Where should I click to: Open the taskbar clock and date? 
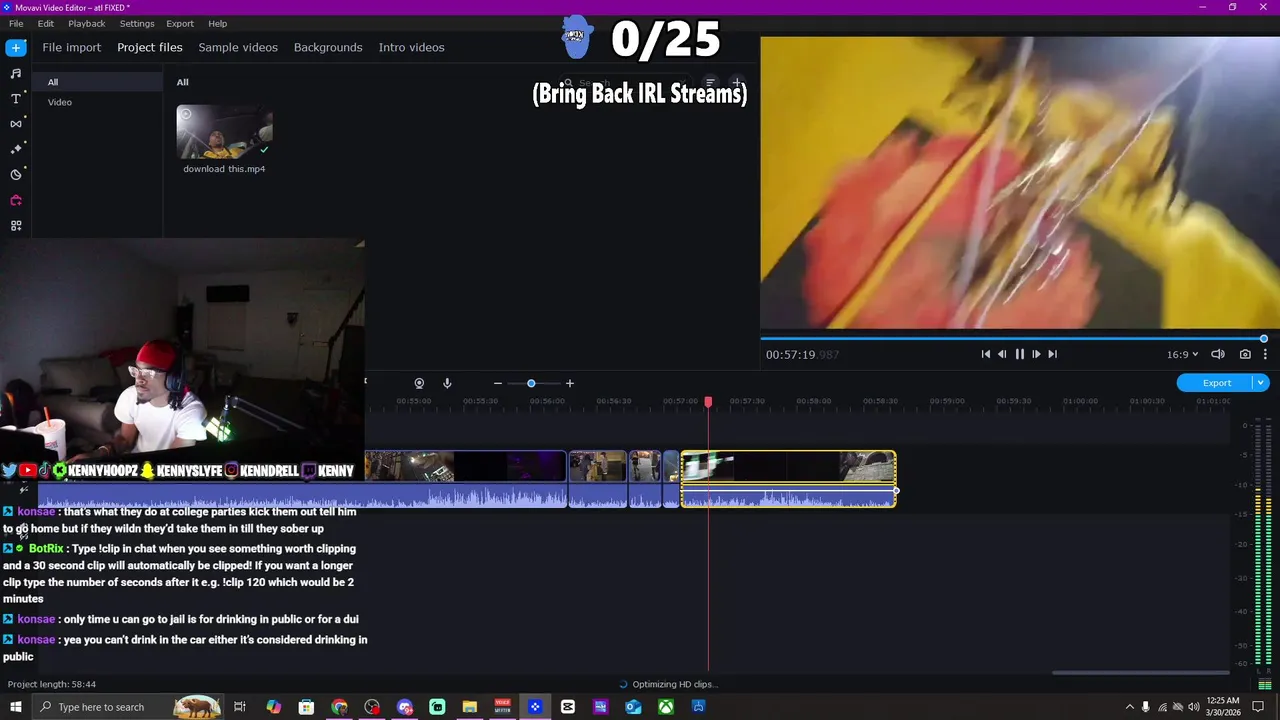[1223, 707]
